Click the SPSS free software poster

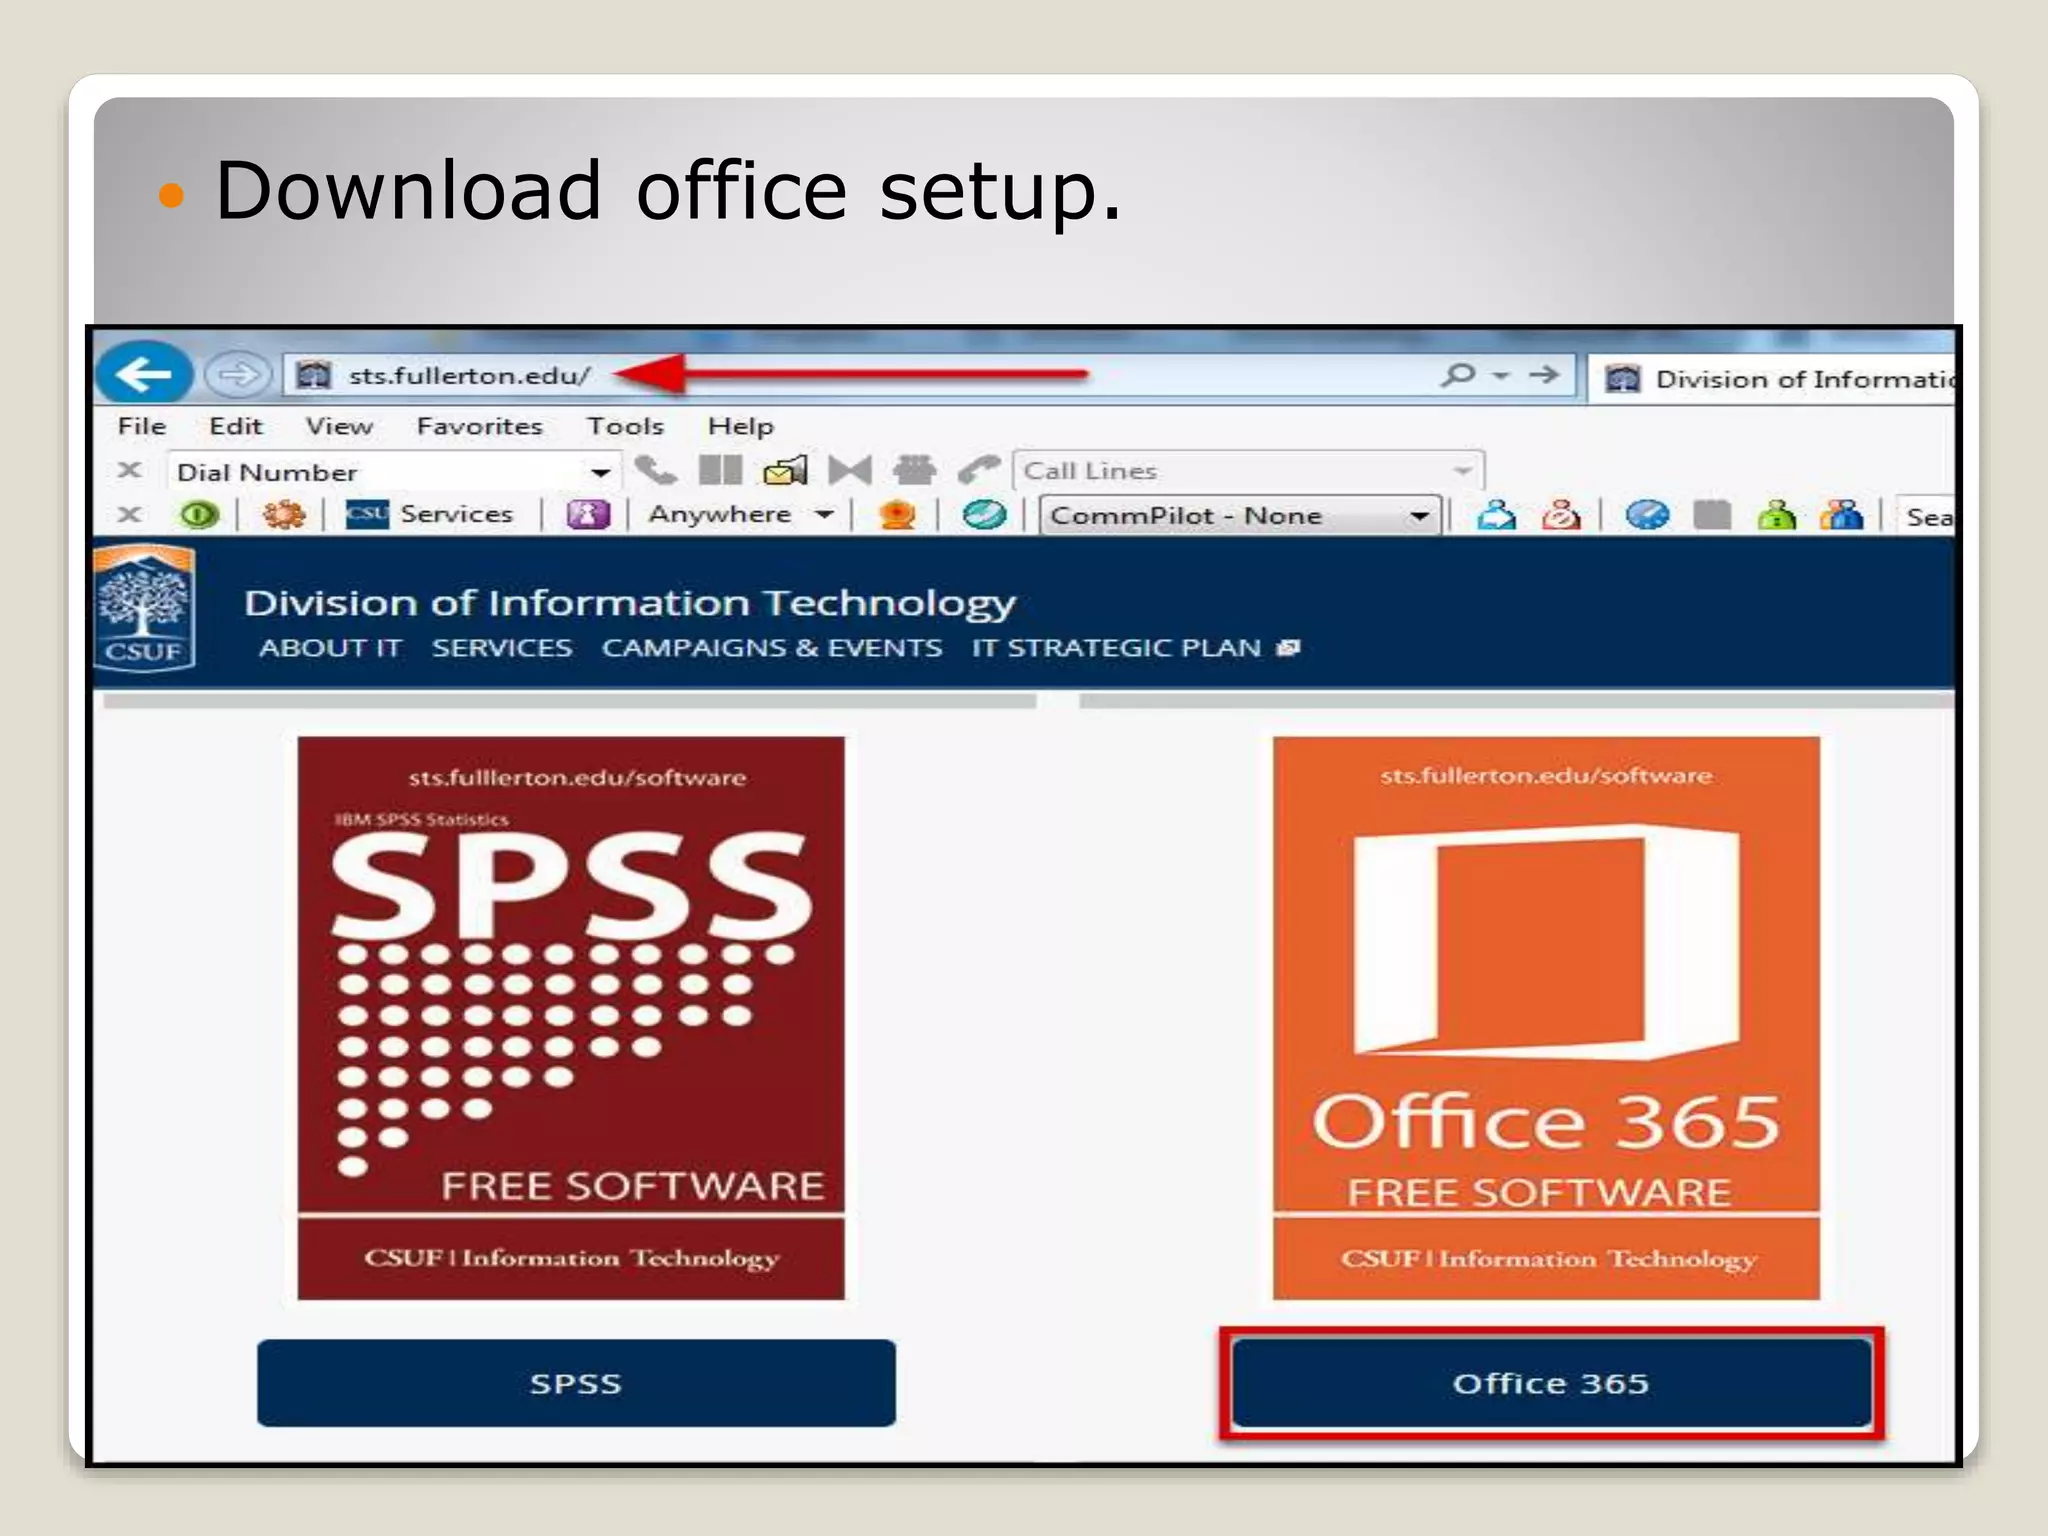571,1018
